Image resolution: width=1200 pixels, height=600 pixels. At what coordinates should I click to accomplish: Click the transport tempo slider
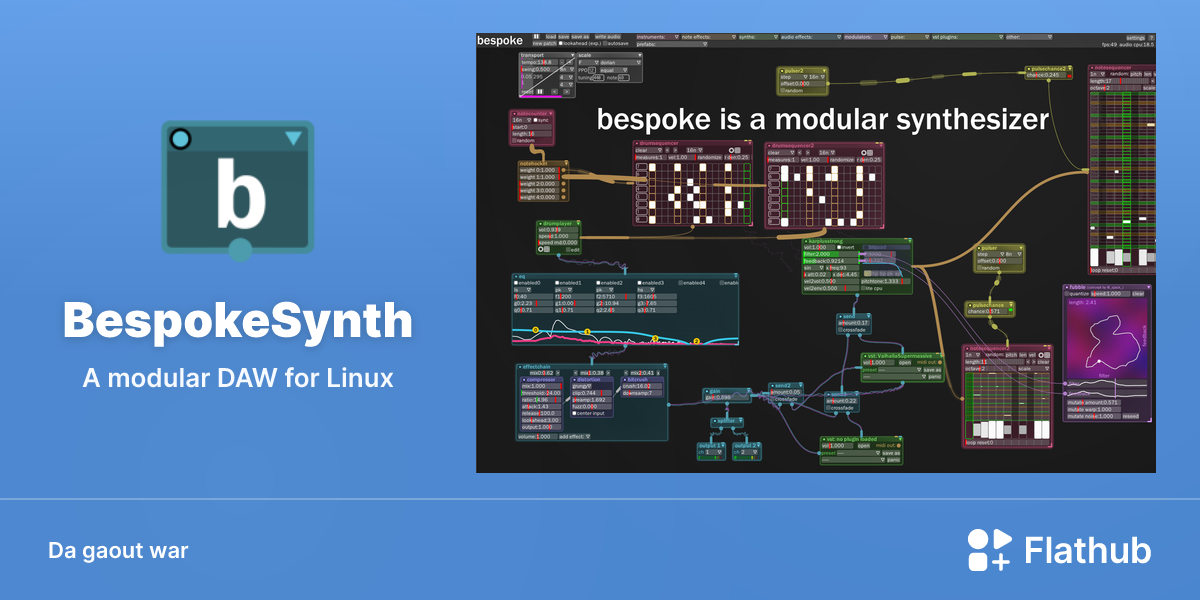tap(540, 63)
